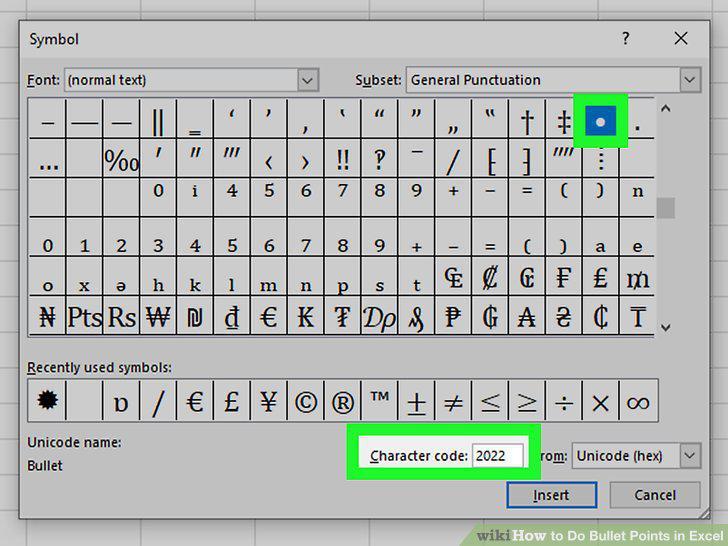The height and width of the screenshot is (546, 728).
Task: Pick the austral ₳ symbol
Action: pos(527,316)
